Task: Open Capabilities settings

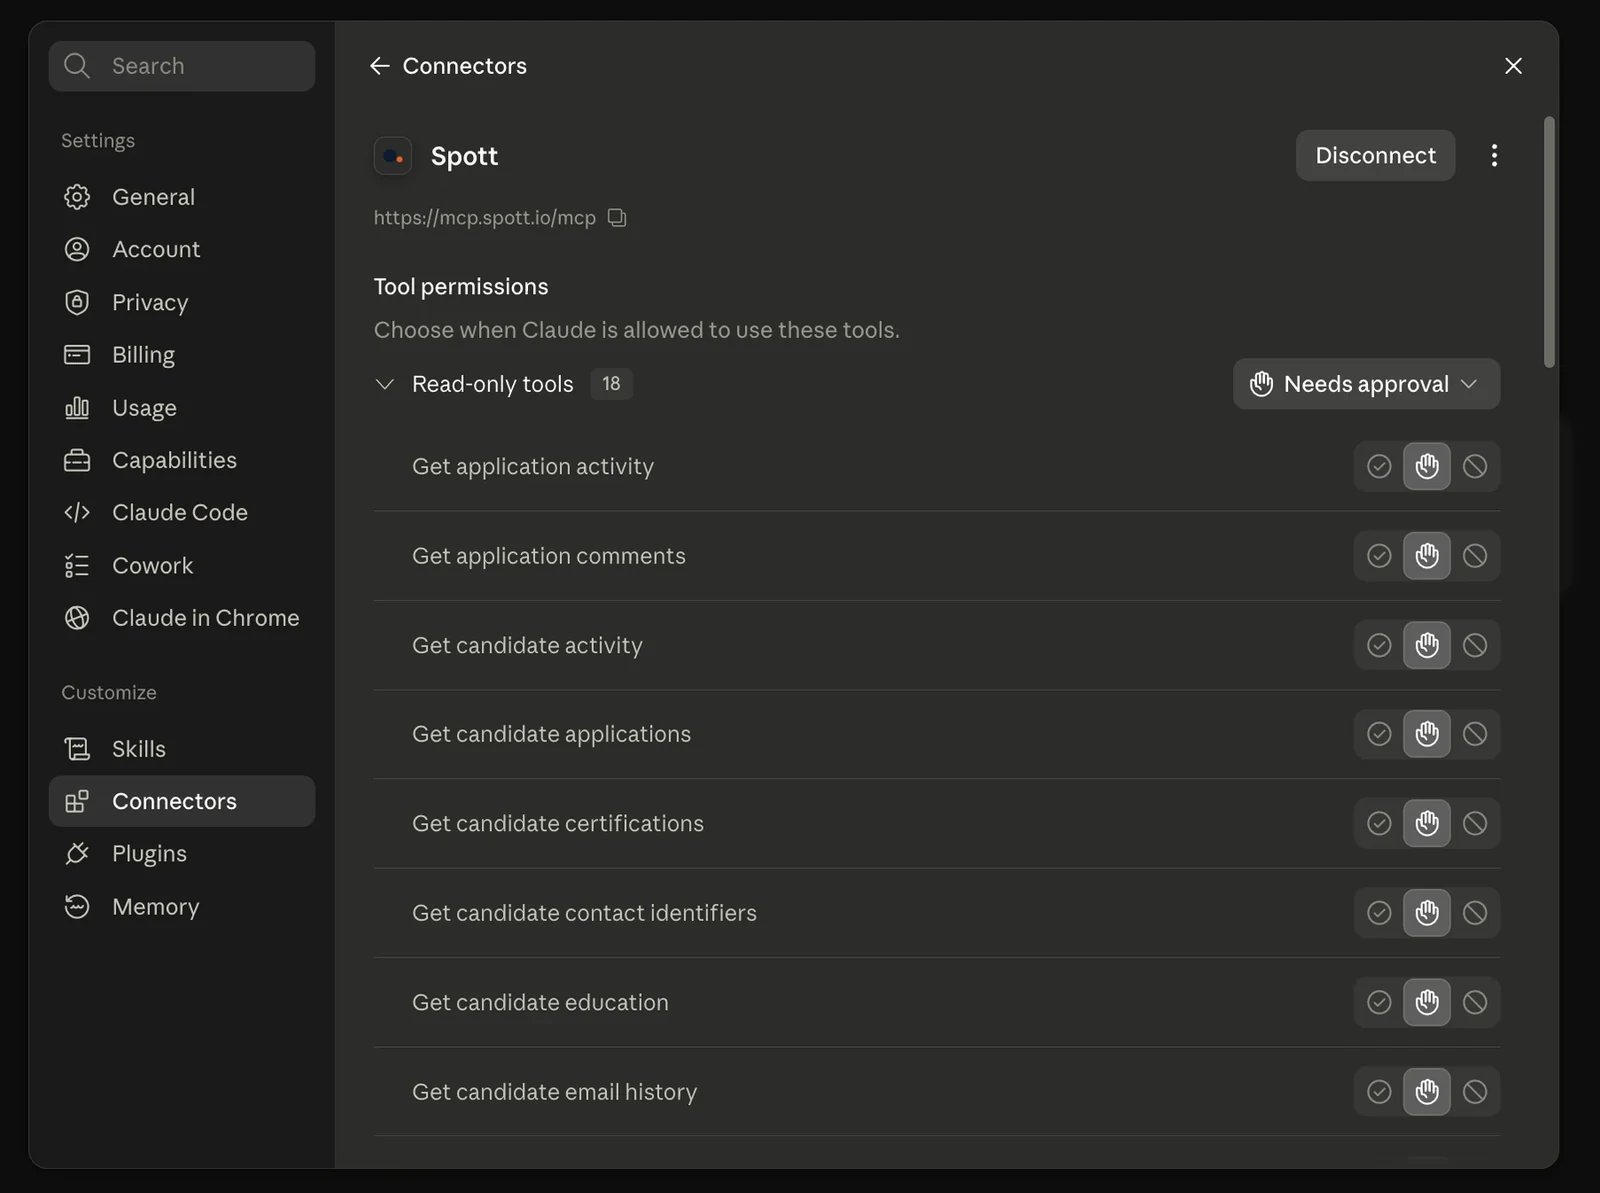Action: point(181,460)
